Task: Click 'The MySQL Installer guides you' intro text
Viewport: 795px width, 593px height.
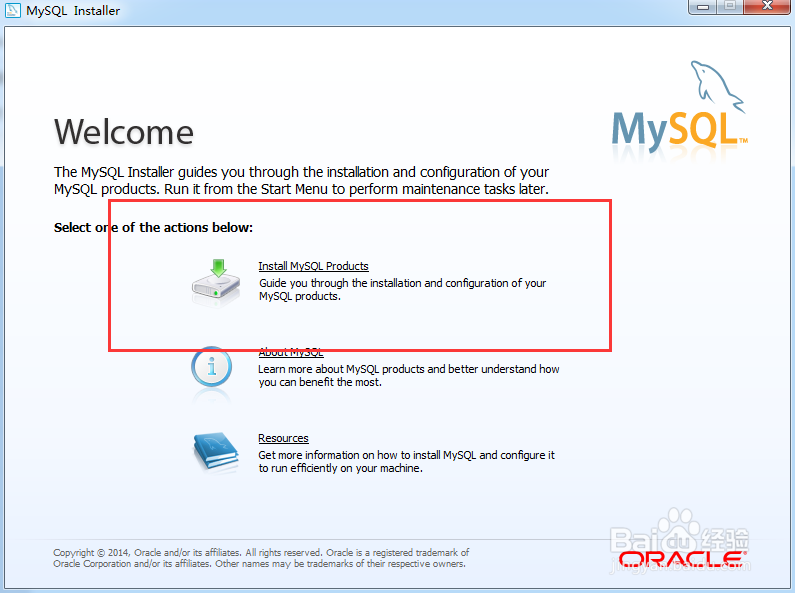Action: click(301, 180)
